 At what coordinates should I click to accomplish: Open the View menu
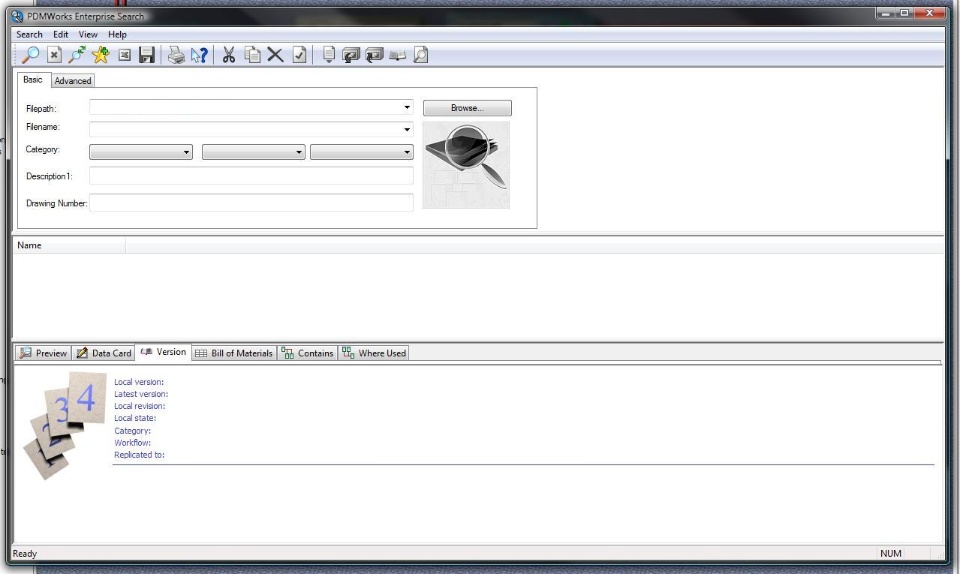[x=88, y=35]
